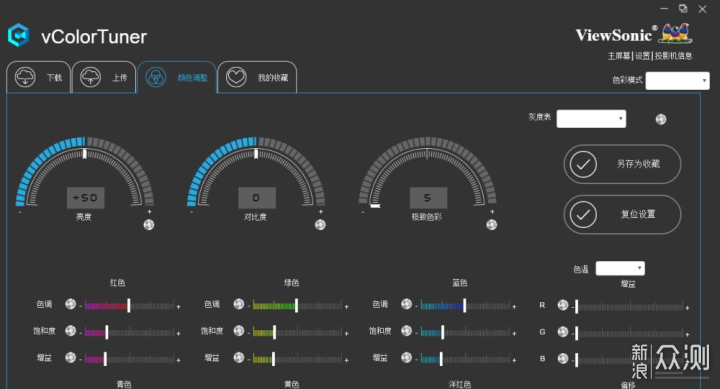Reset 蓝色 色调 with its knob icon
Screen dimensions: 720x389
(406, 304)
